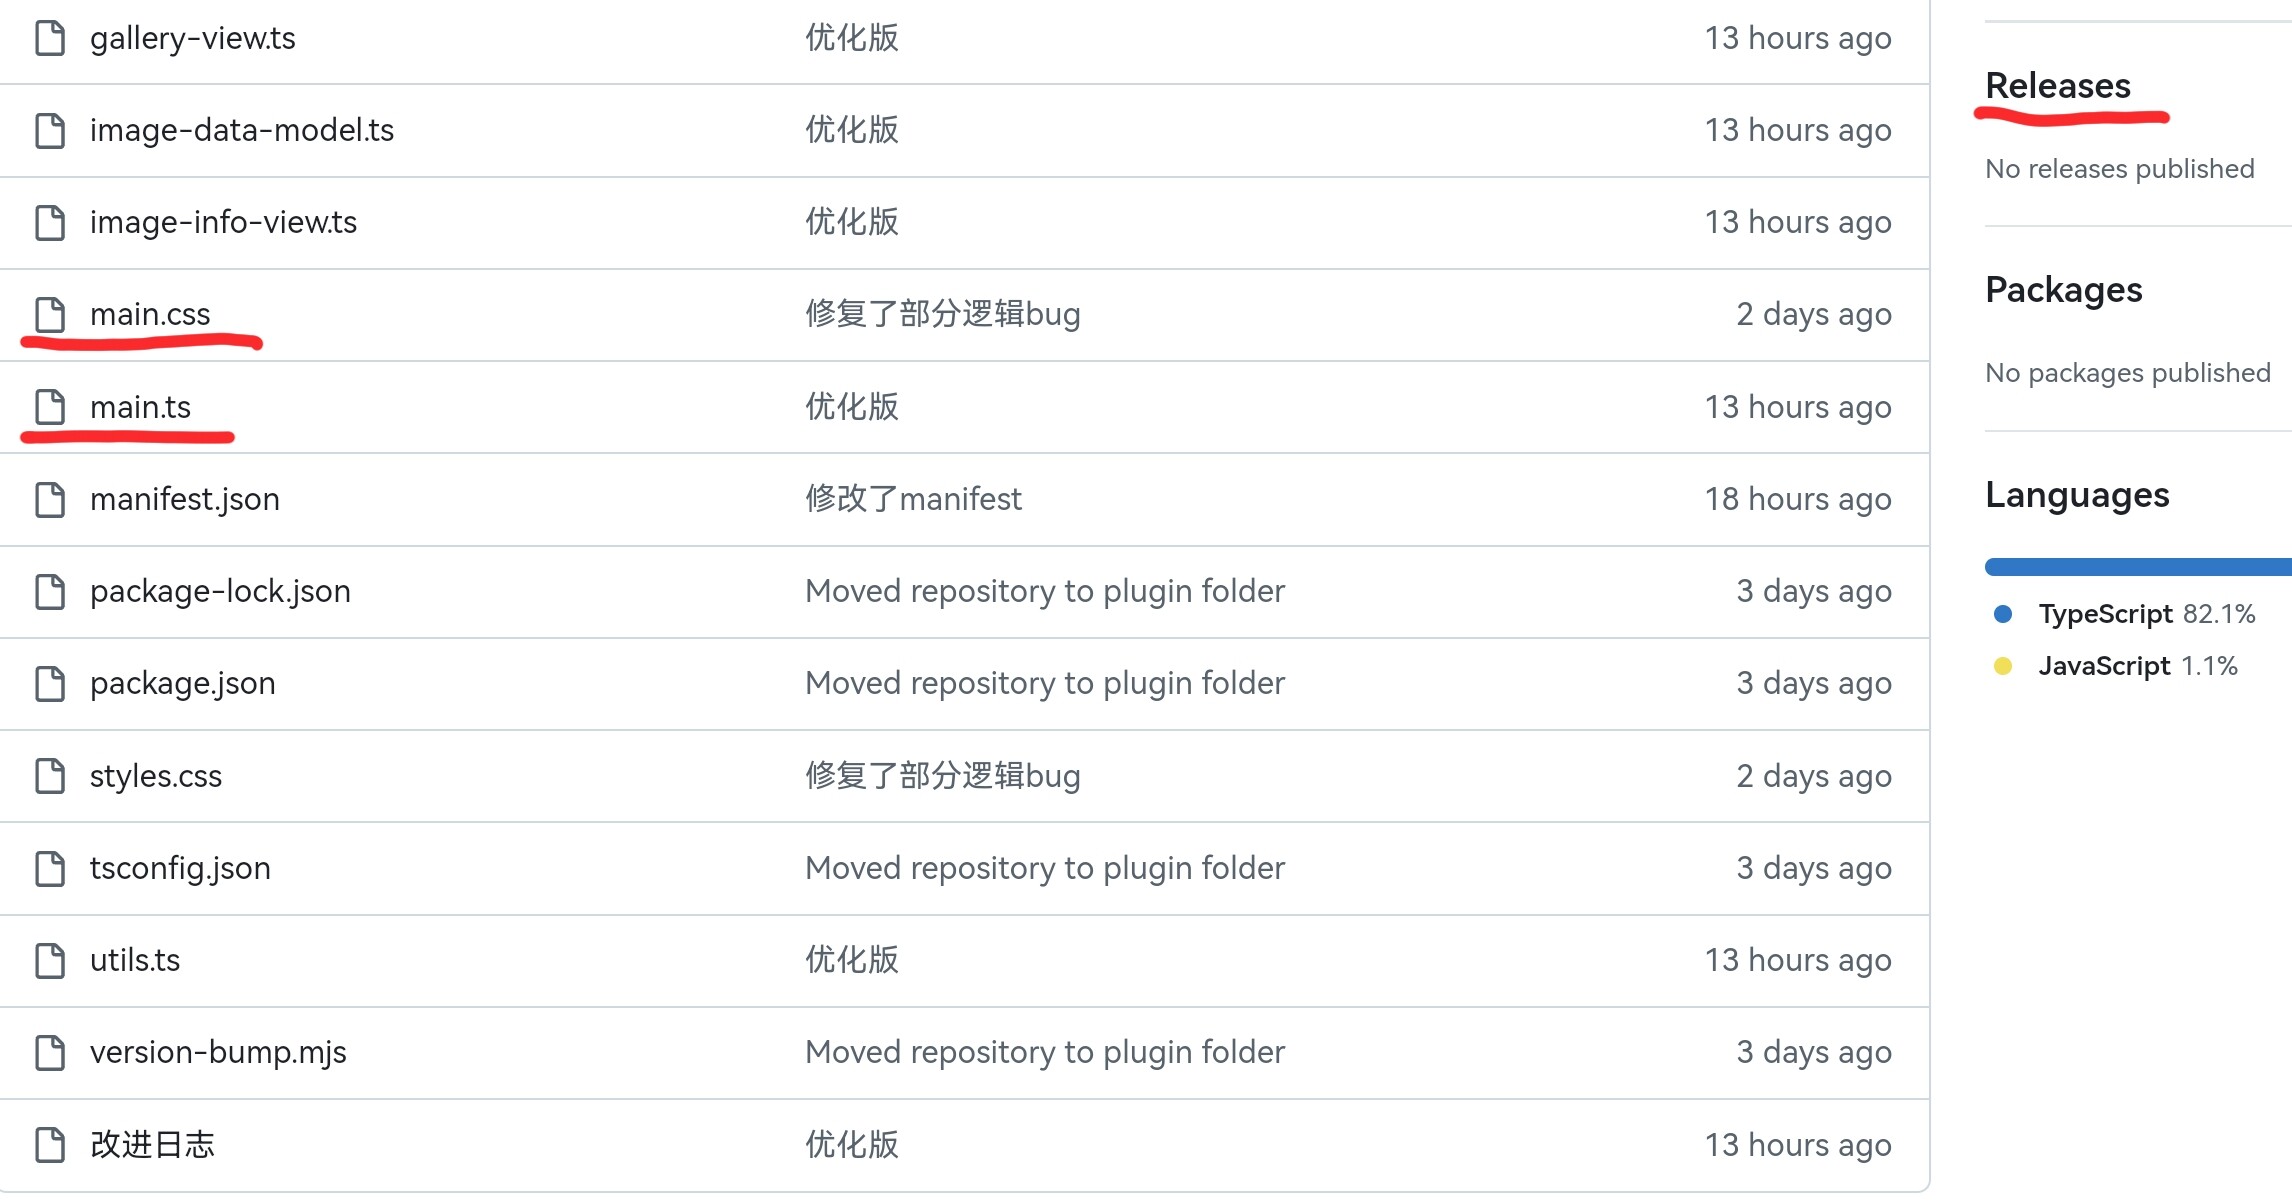Open the package.json file

pyautogui.click(x=182, y=683)
